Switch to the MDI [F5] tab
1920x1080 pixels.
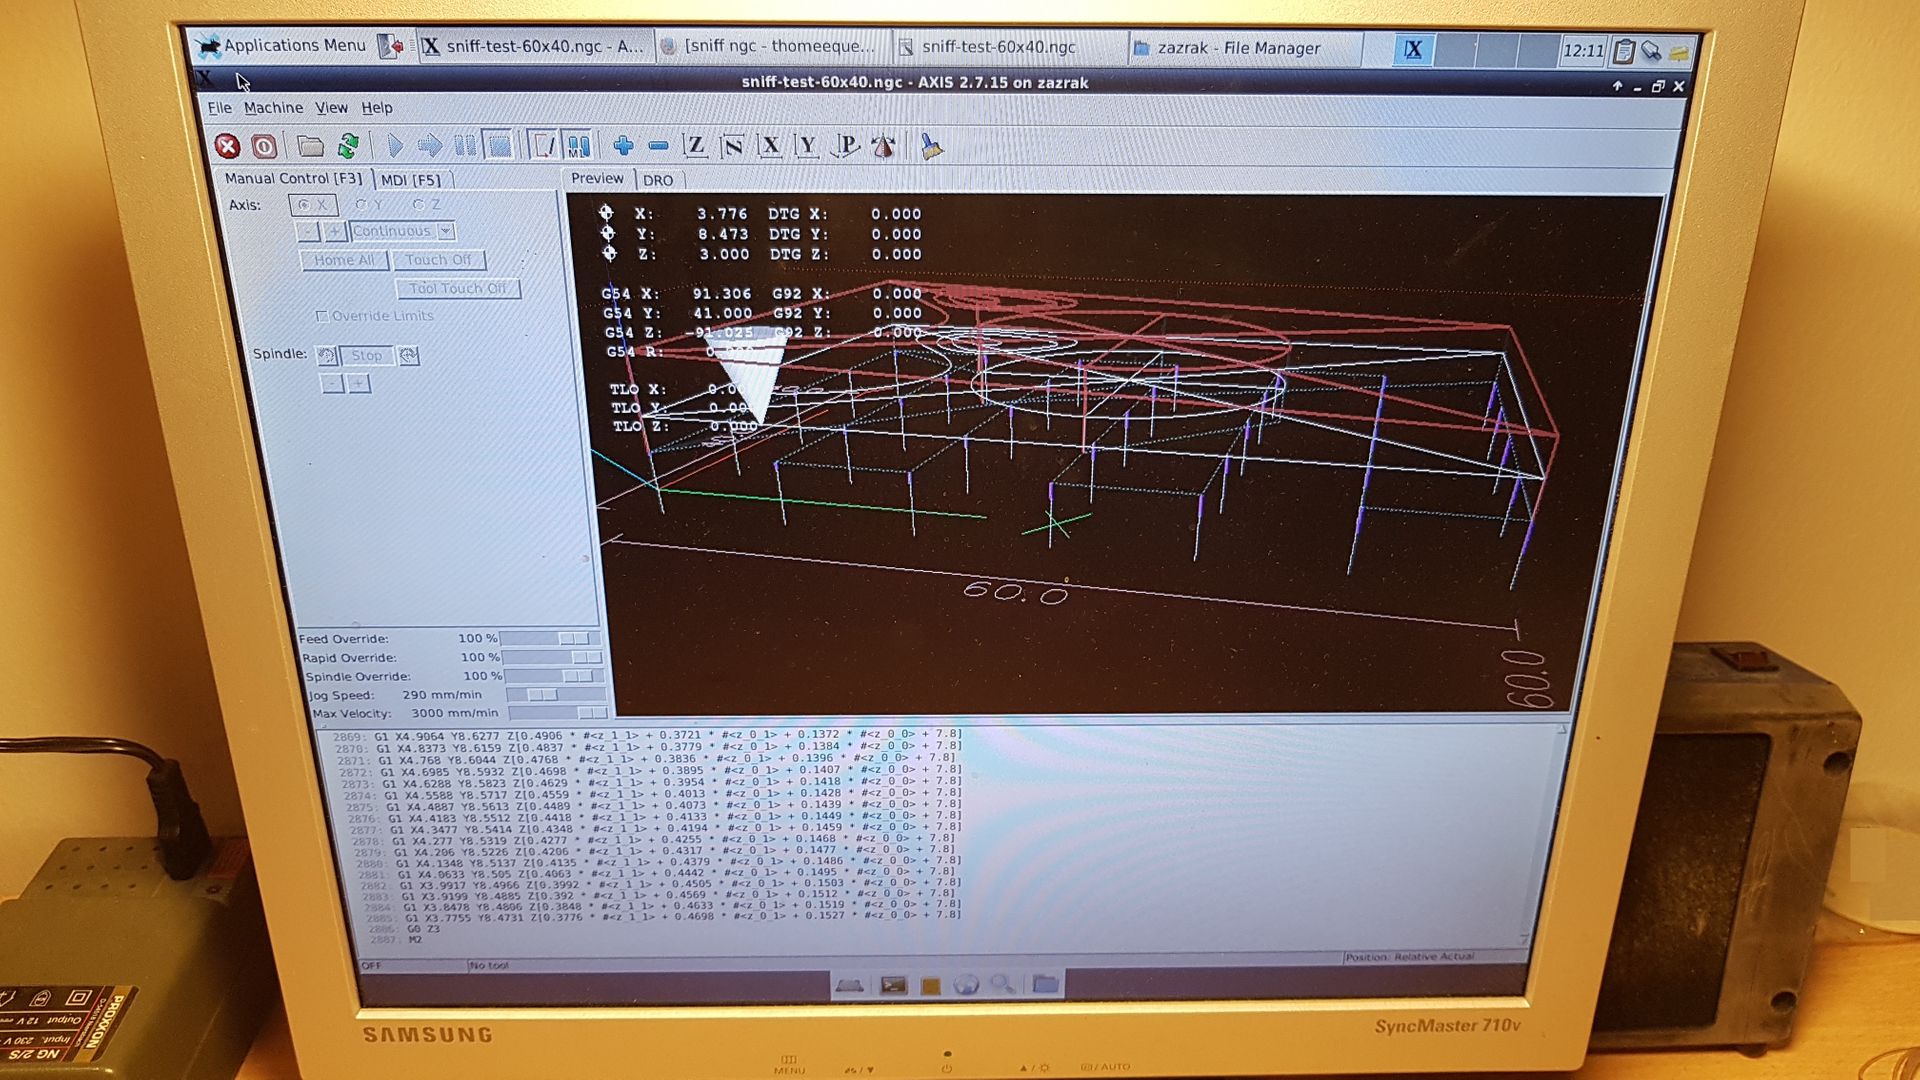tap(411, 180)
